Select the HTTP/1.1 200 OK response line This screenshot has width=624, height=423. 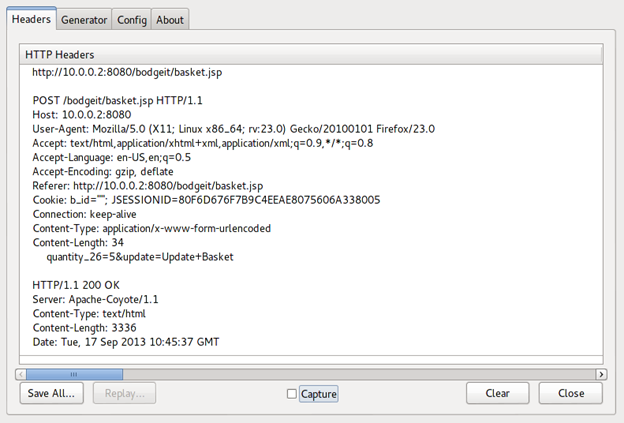click(x=76, y=285)
